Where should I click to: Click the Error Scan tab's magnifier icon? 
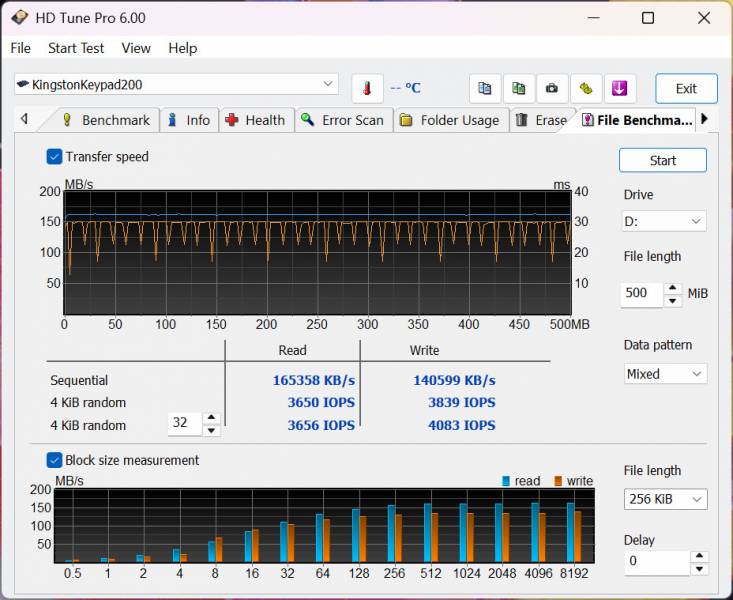pos(307,120)
